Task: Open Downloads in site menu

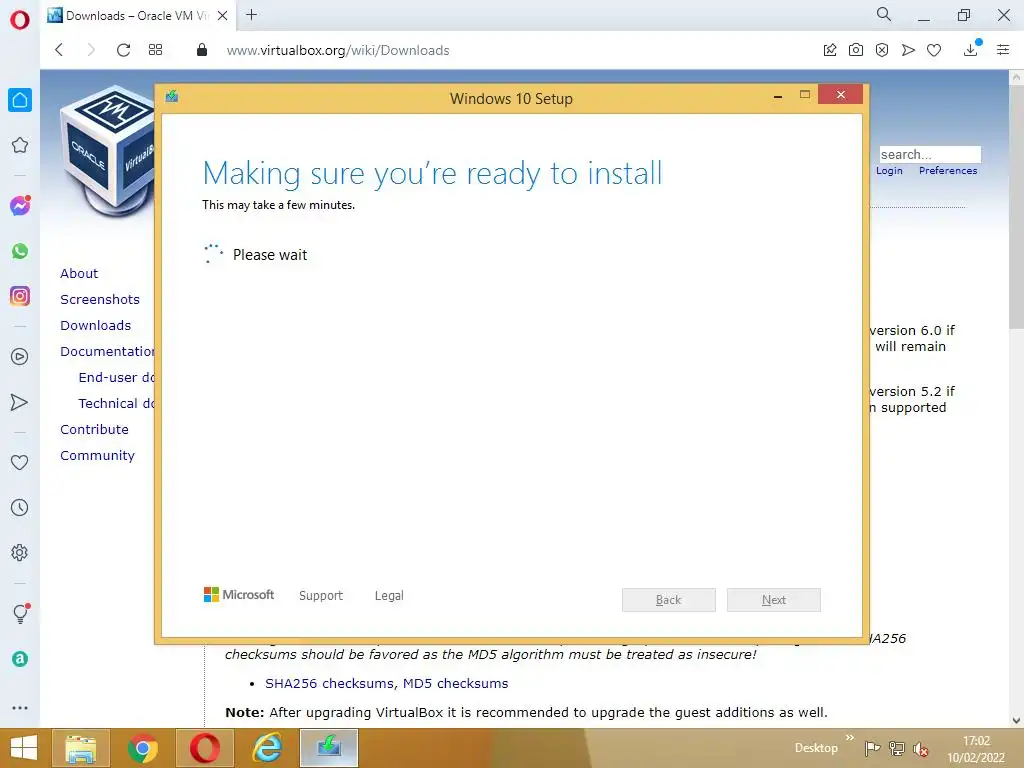Action: [x=95, y=325]
